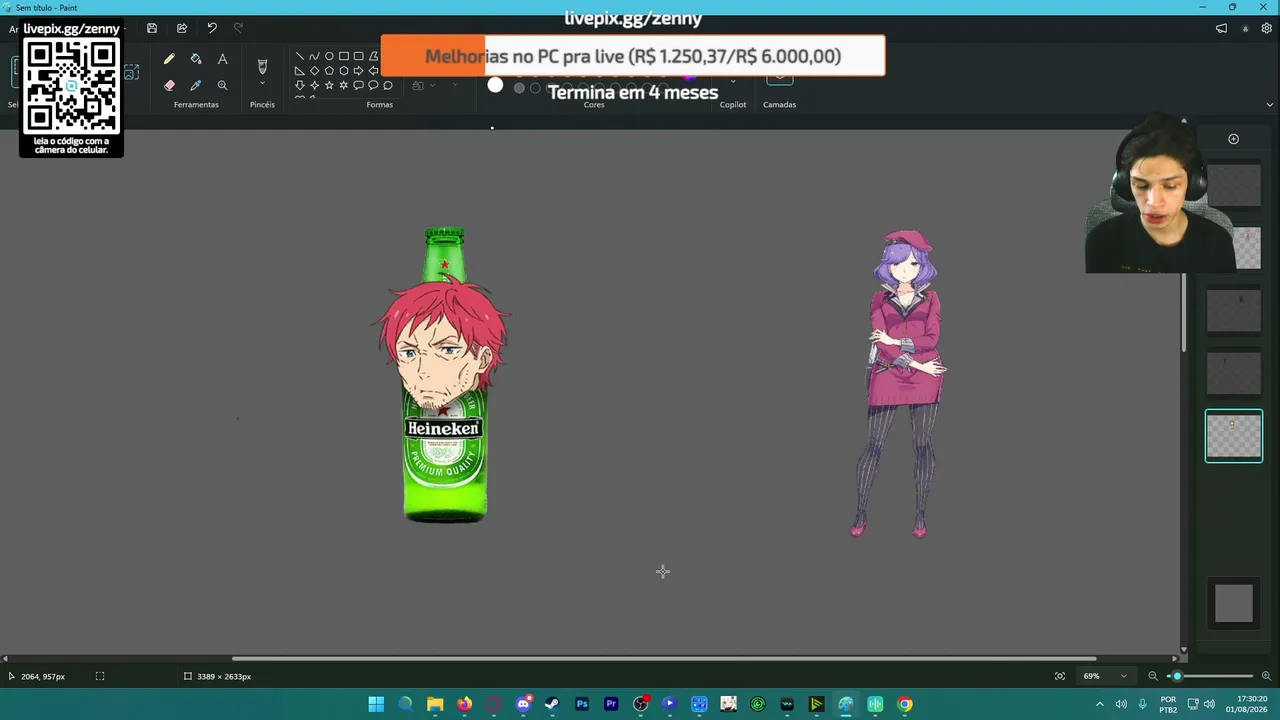Select the top layer thumbnail
This screenshot has height=720, width=1280.
[x=1233, y=186]
